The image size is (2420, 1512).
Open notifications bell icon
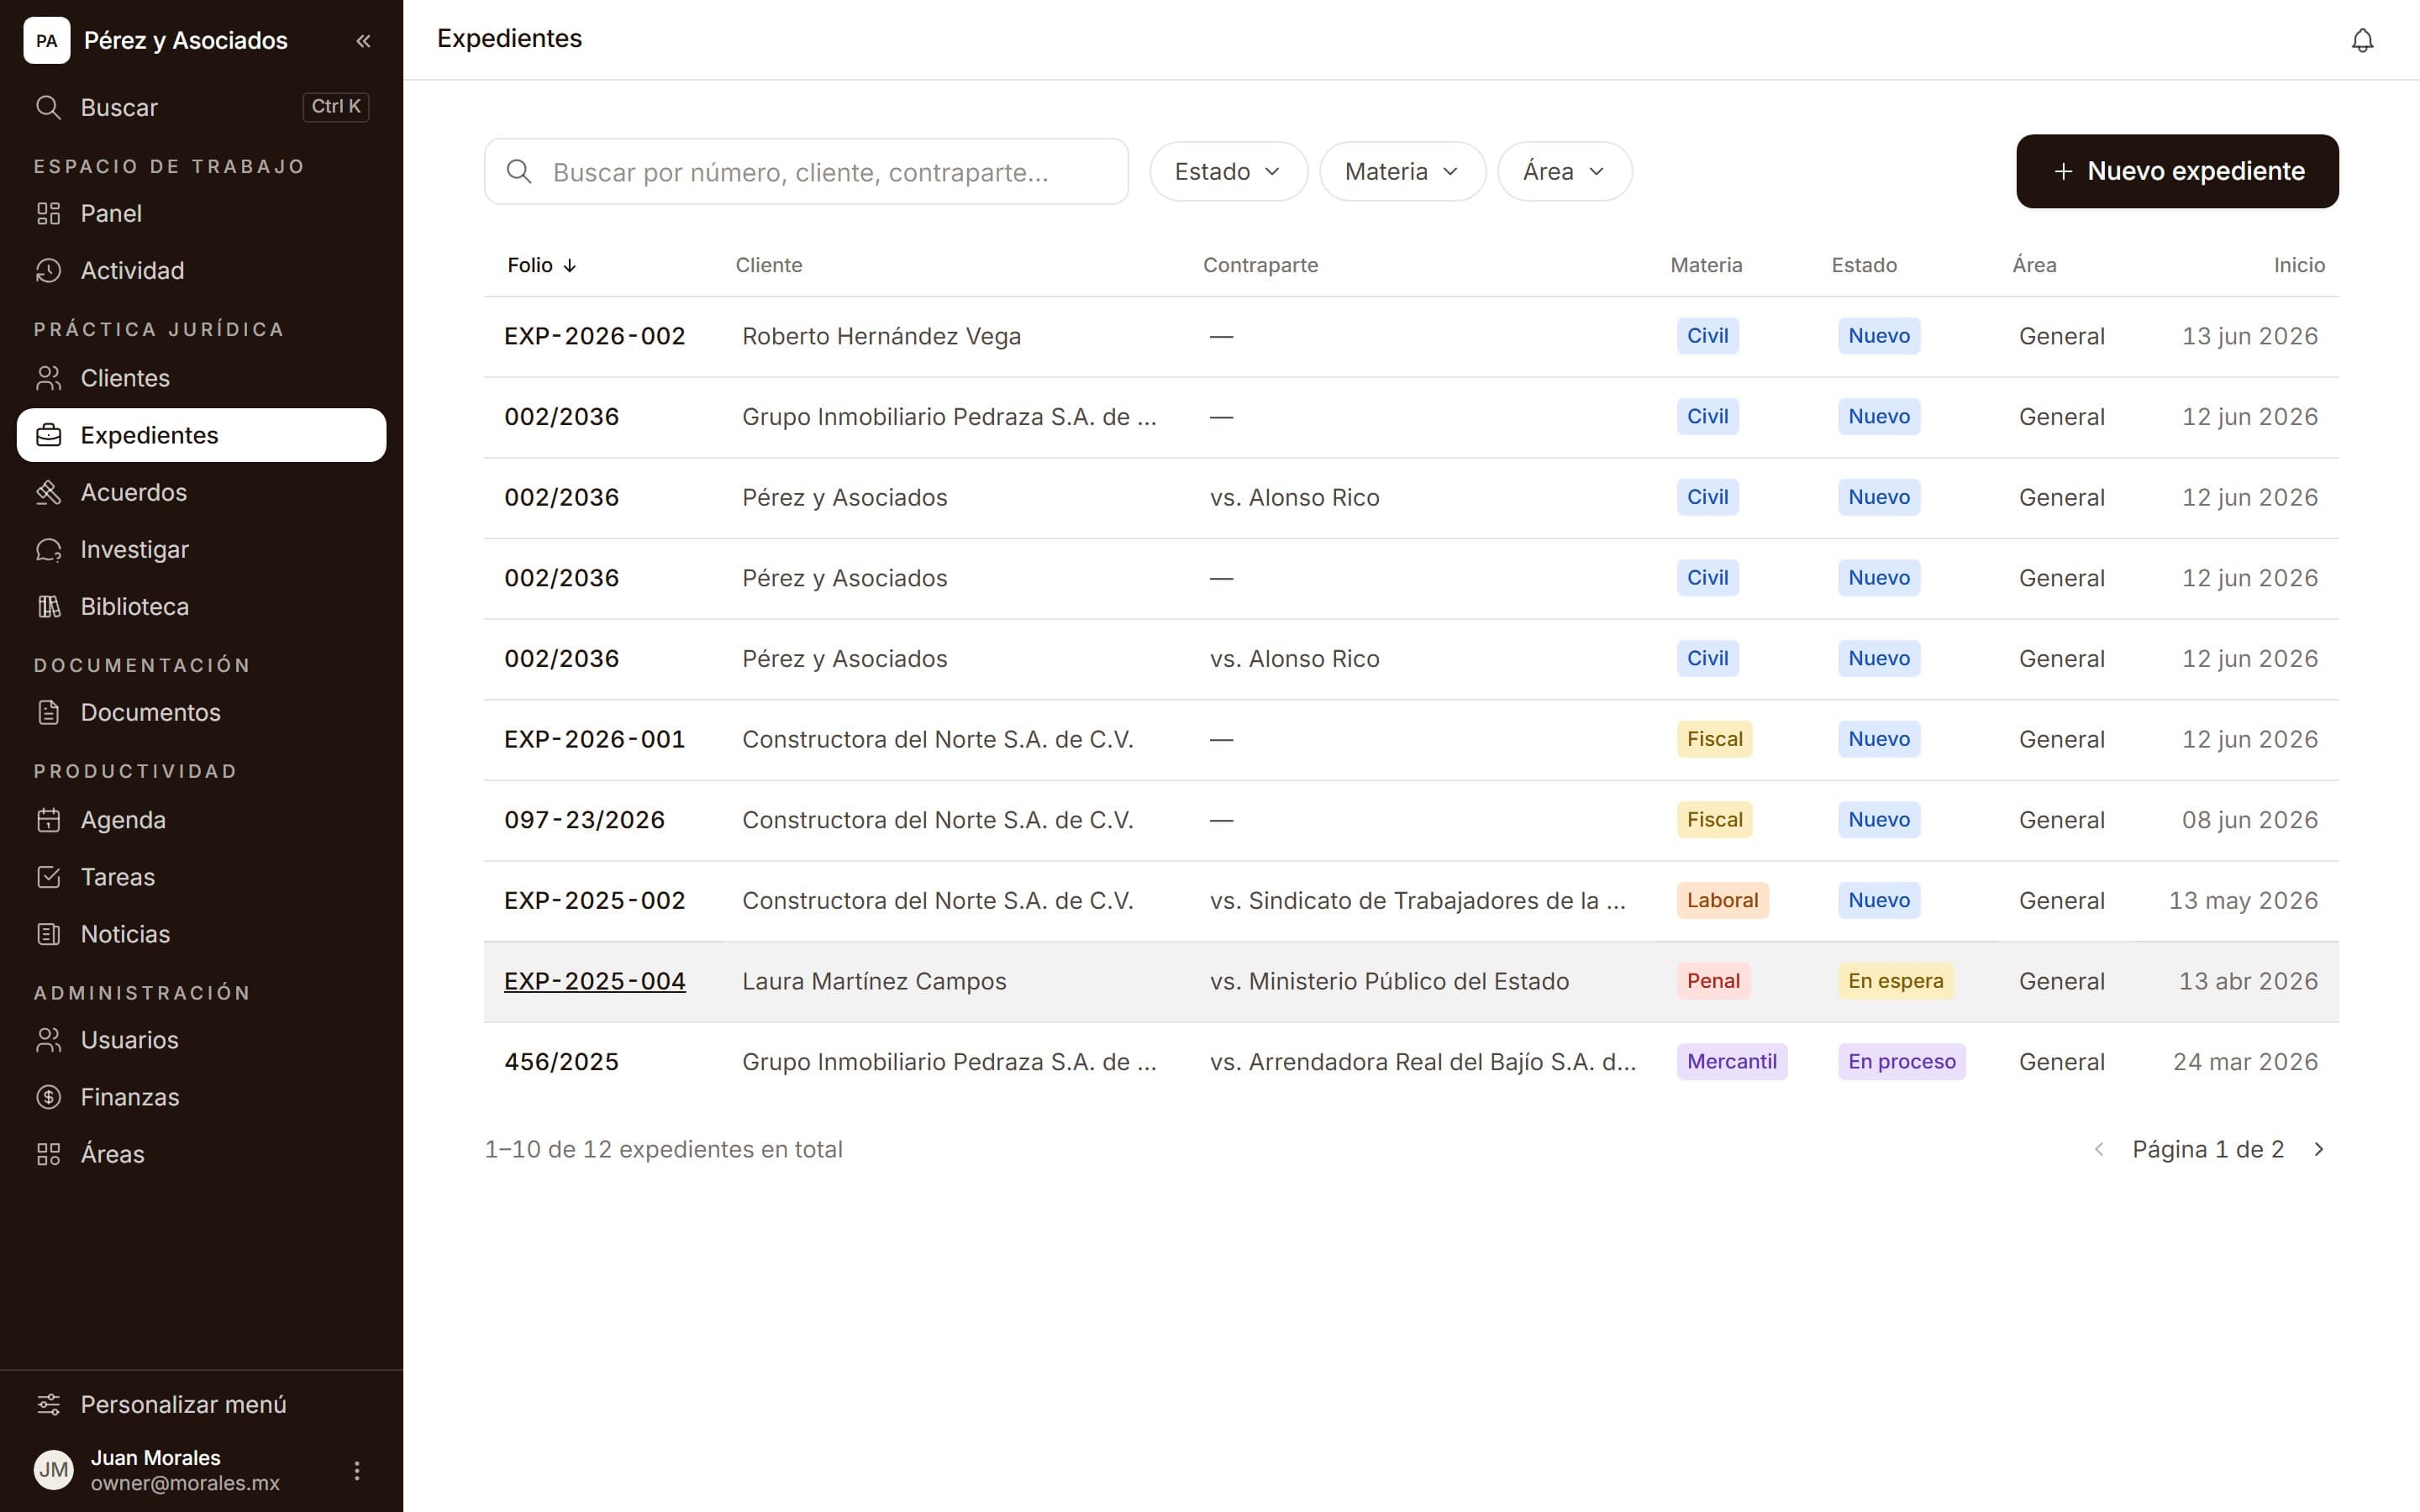click(2362, 40)
